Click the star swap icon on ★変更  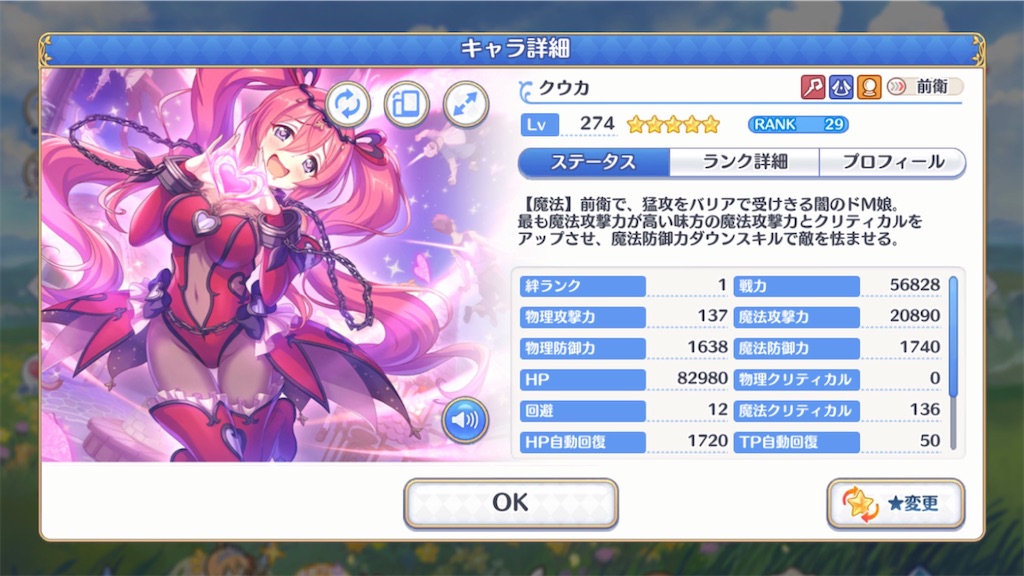coord(860,504)
